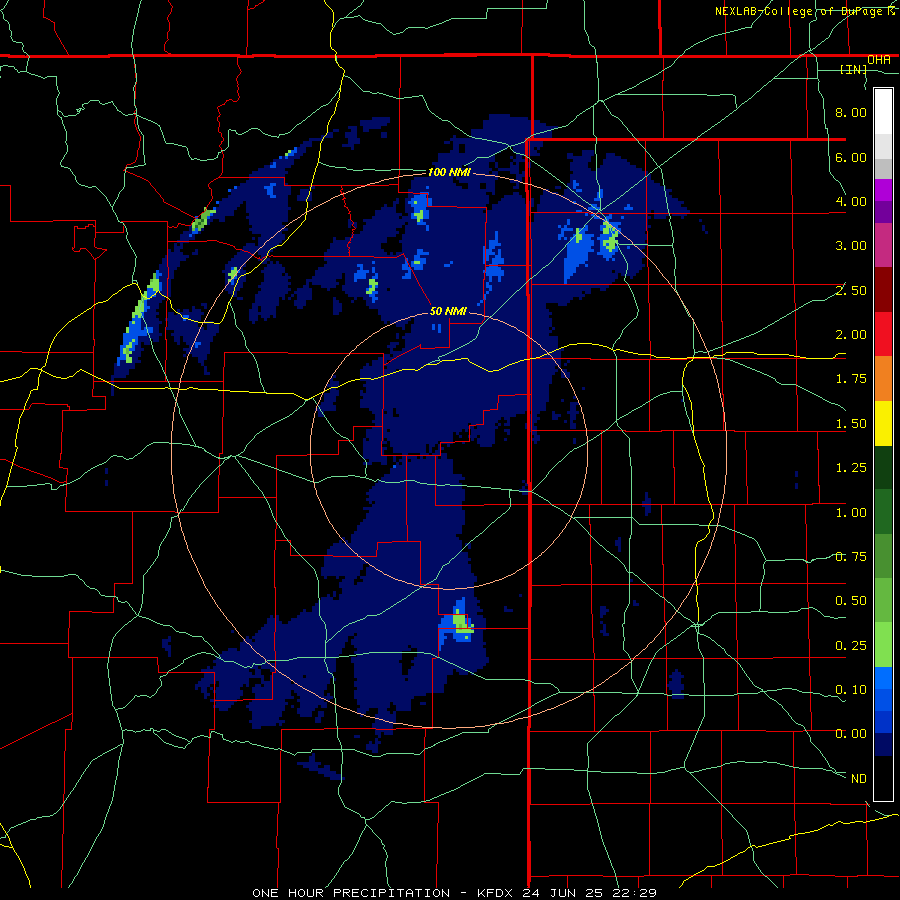Click the OHA product label

click(879, 60)
